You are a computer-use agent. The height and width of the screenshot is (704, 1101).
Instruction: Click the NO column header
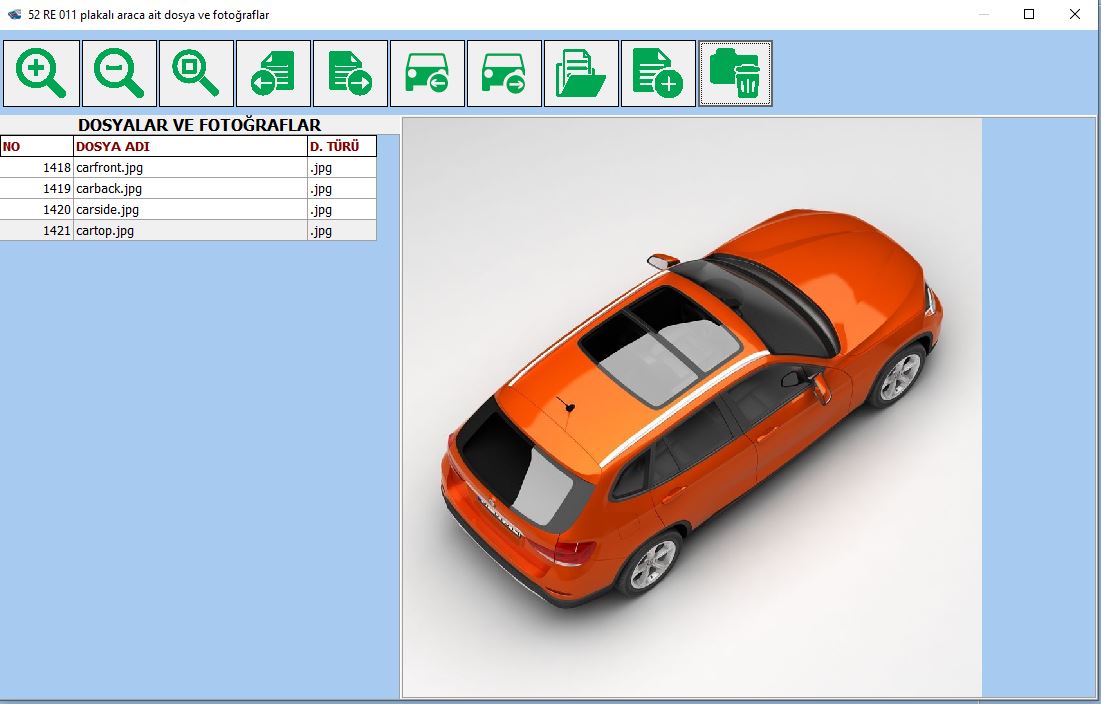(37, 147)
